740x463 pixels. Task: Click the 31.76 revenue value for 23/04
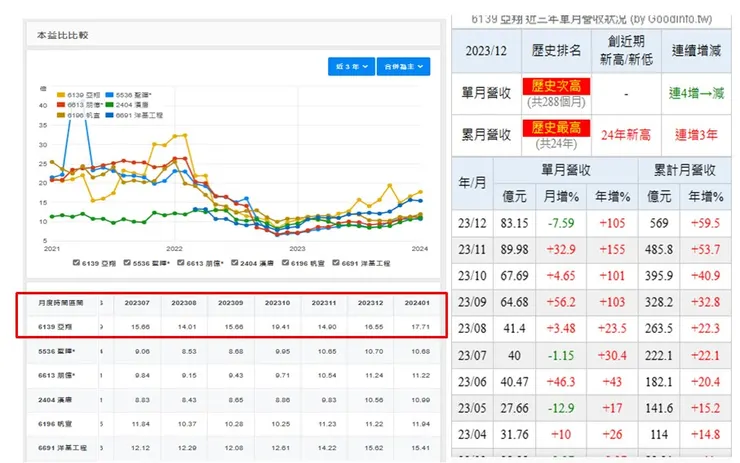coord(514,434)
